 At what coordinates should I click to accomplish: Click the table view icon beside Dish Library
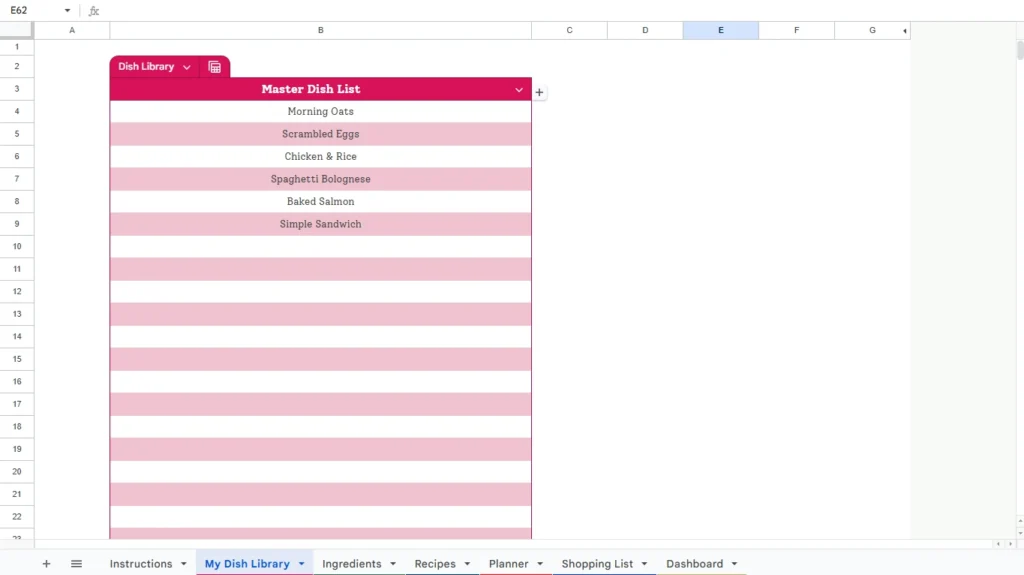214,67
